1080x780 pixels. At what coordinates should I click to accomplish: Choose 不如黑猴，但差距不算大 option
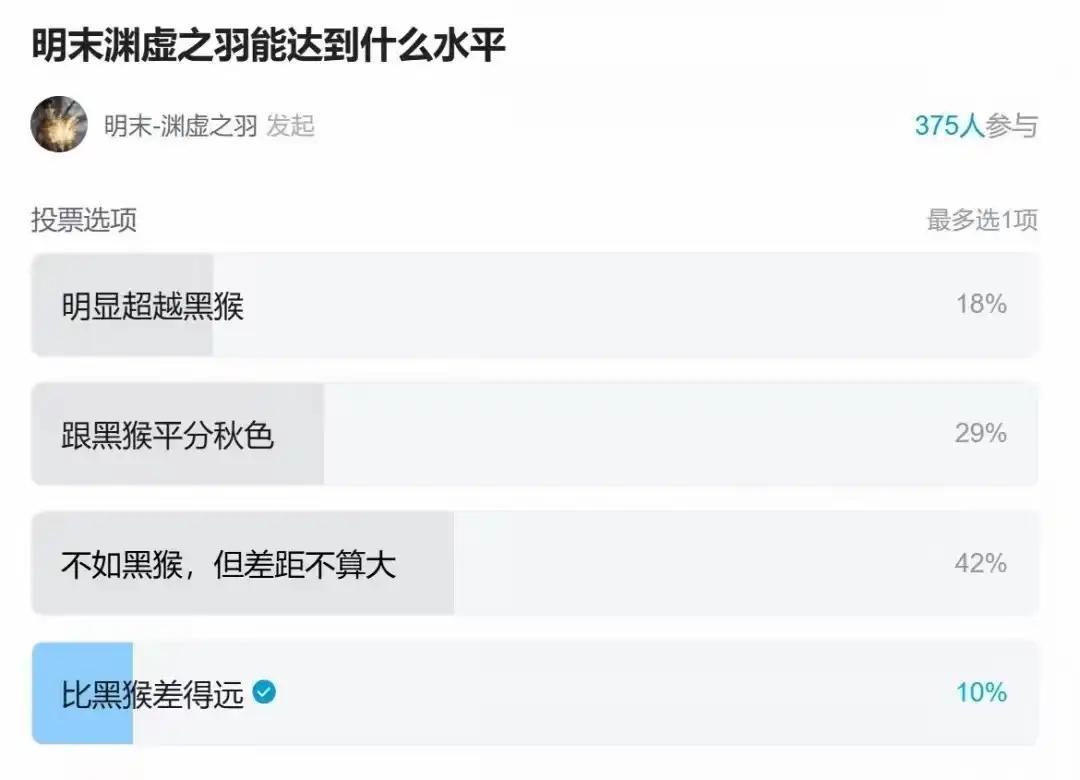229,565
